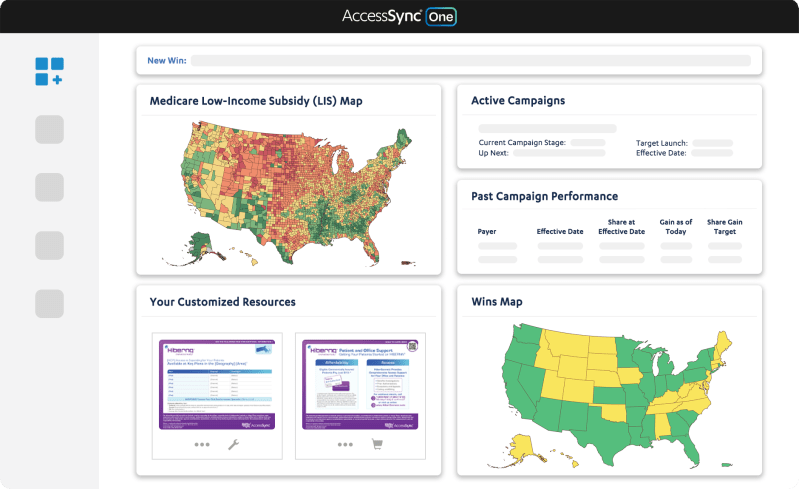The image size is (799, 489).
Task: Open the Patient and Office Support resource thumbnail
Action: tap(360, 385)
